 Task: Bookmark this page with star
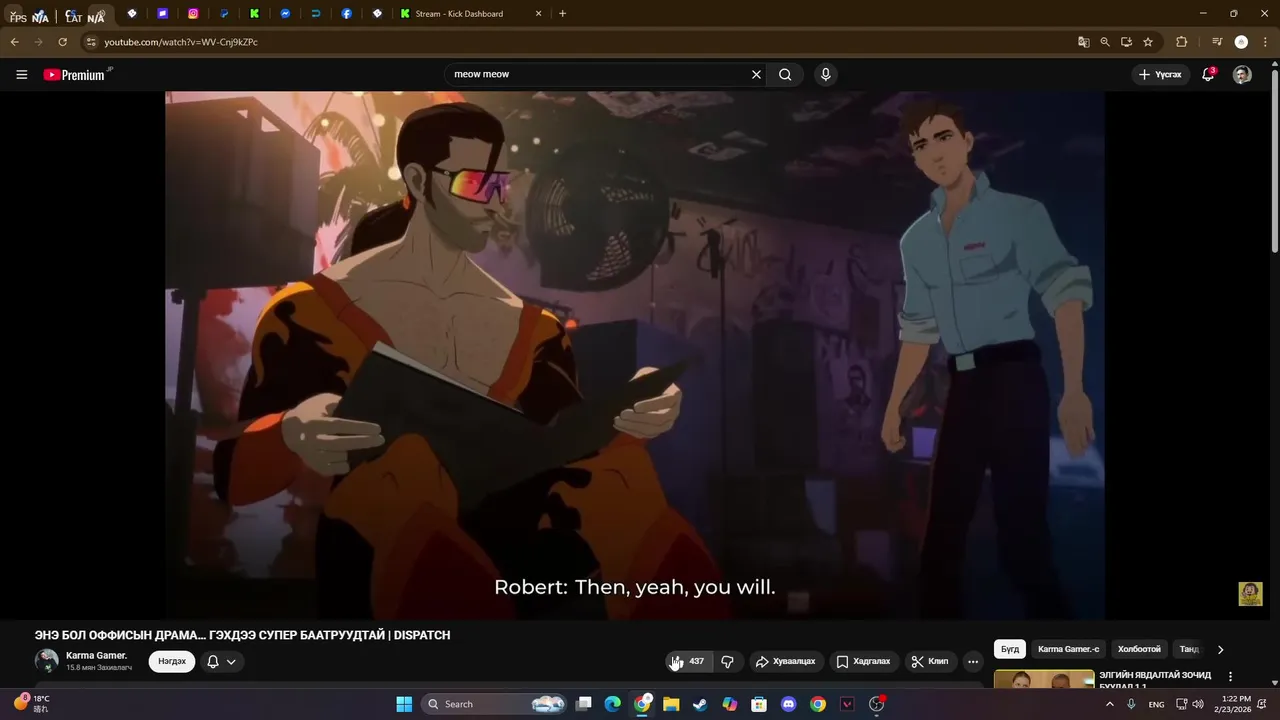click(1148, 42)
